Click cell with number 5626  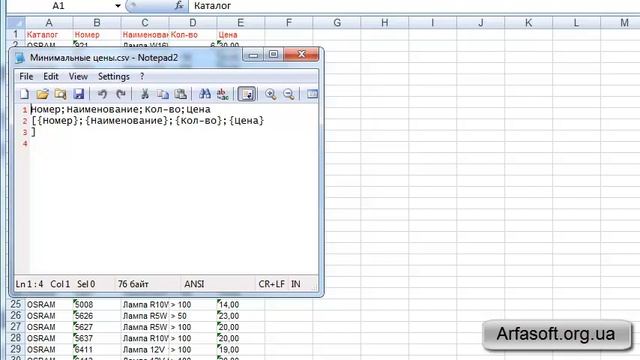tap(97, 316)
